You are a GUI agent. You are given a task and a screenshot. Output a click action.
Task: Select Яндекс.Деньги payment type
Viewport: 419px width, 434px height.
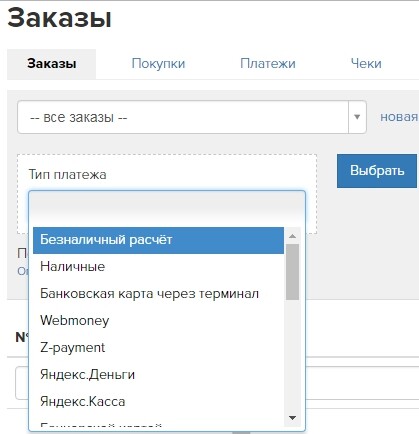(x=158, y=375)
